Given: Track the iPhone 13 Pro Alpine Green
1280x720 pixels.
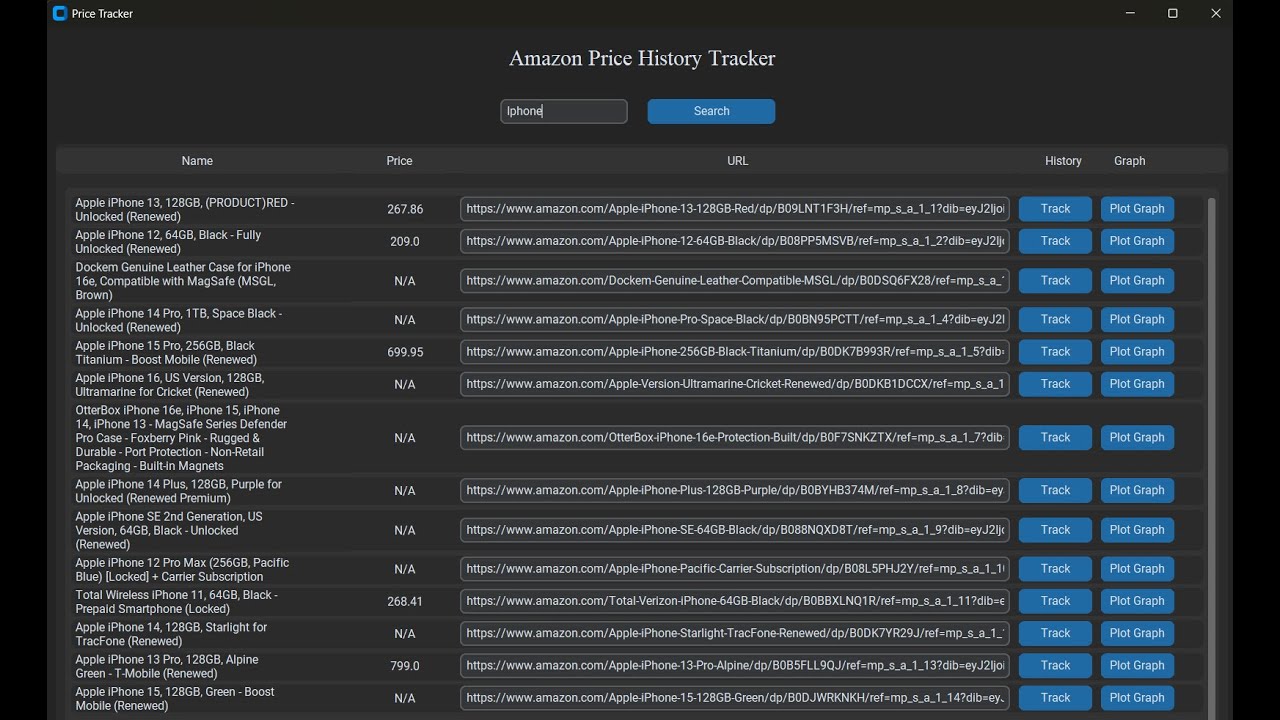Looking at the screenshot, I should [x=1055, y=666].
